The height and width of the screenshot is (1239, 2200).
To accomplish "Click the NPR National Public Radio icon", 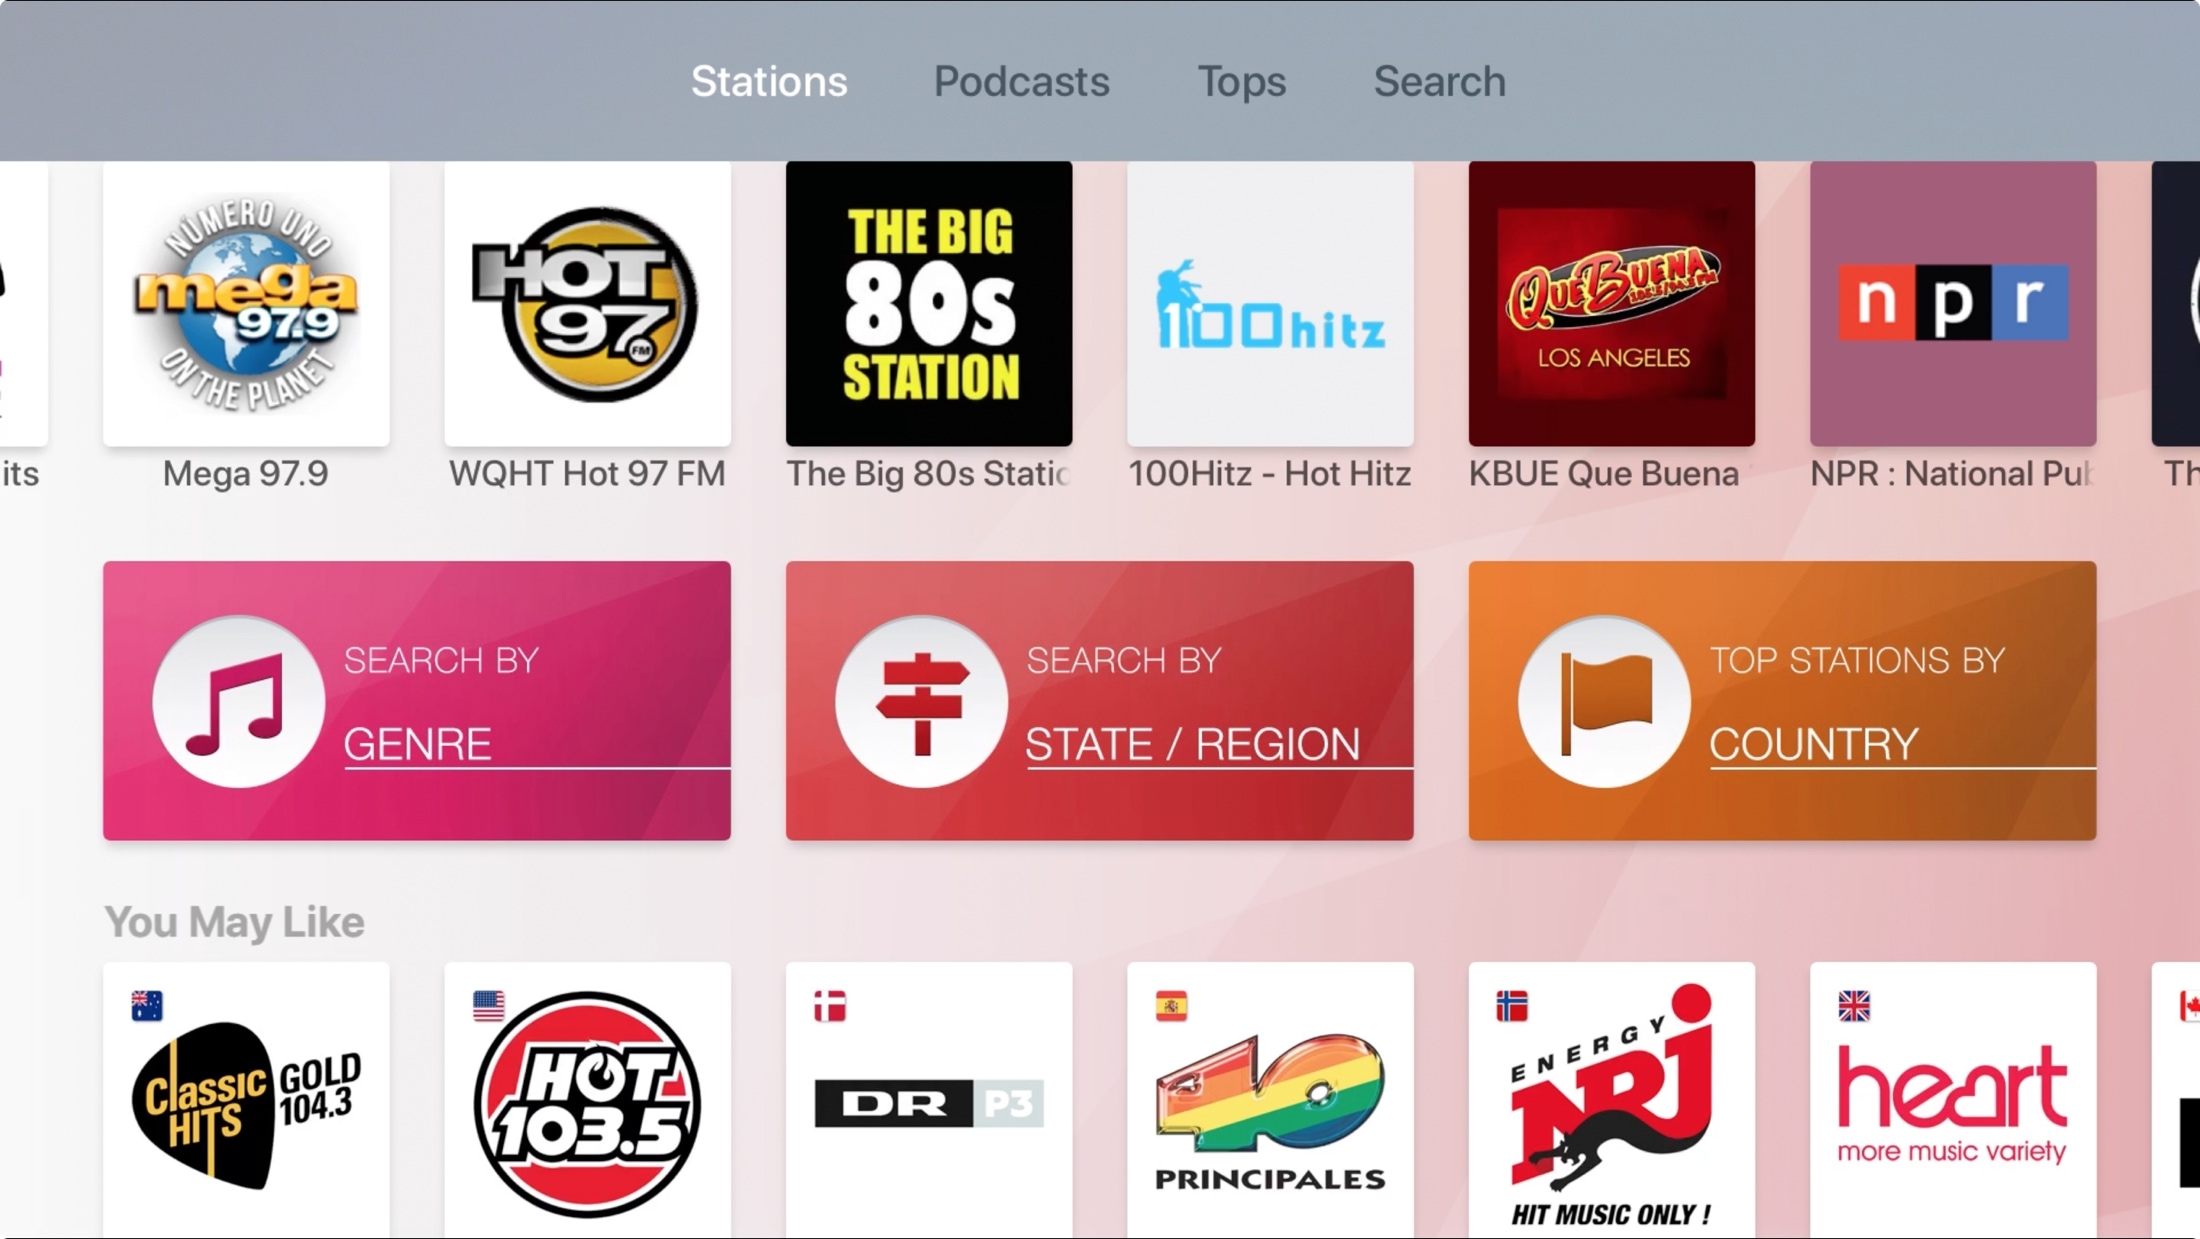I will coord(1949,302).
